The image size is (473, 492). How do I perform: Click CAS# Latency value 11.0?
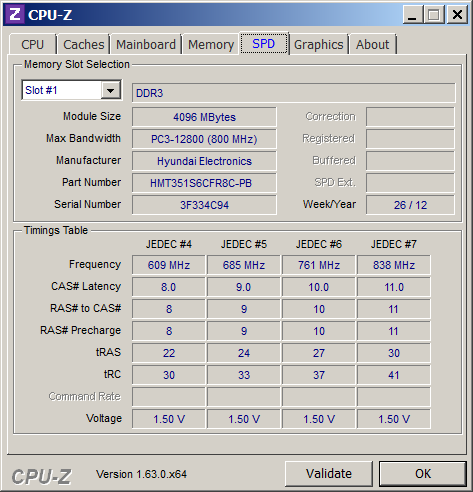(394, 287)
